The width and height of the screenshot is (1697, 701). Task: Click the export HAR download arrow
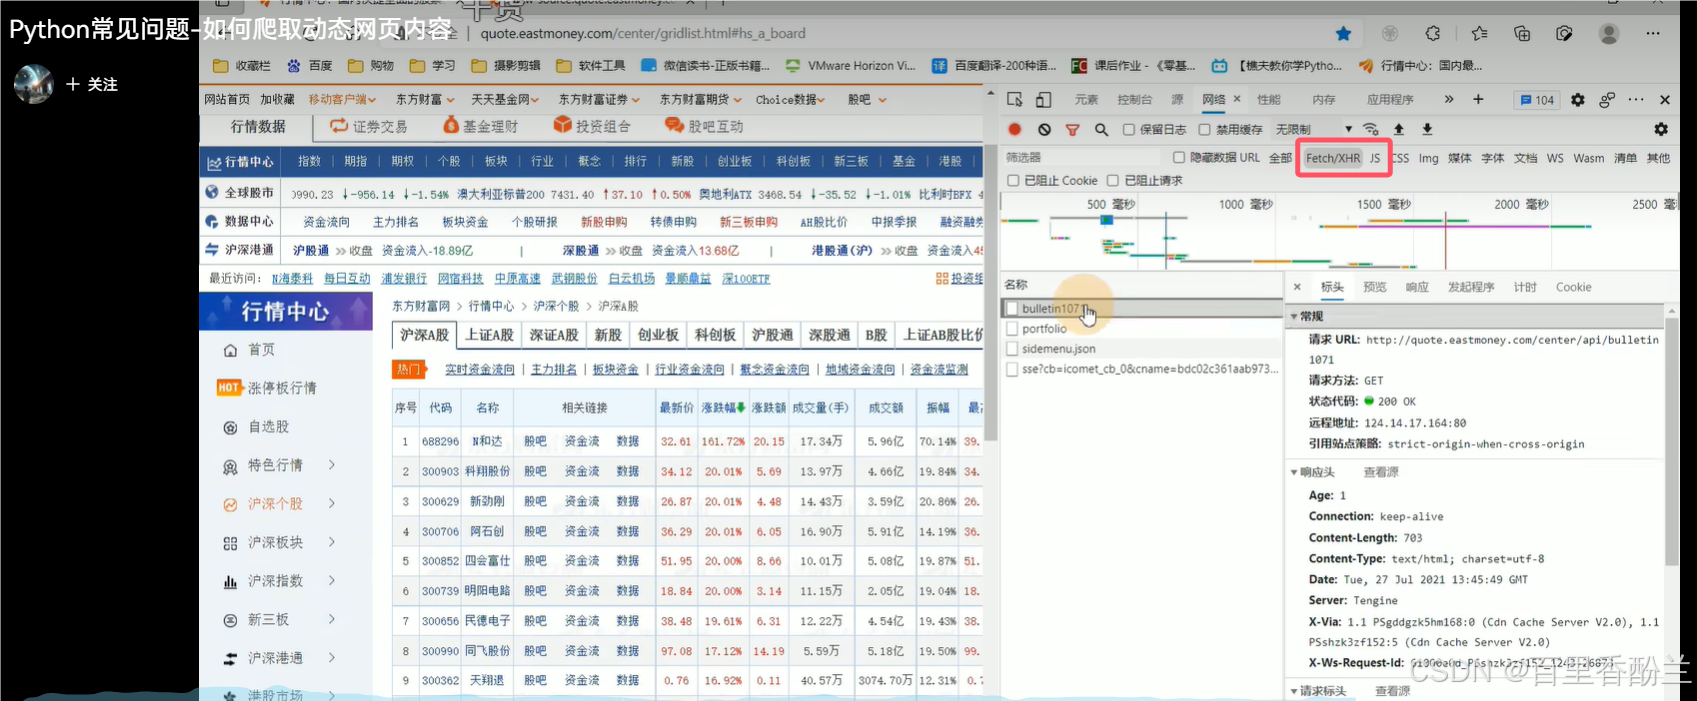tap(1427, 129)
